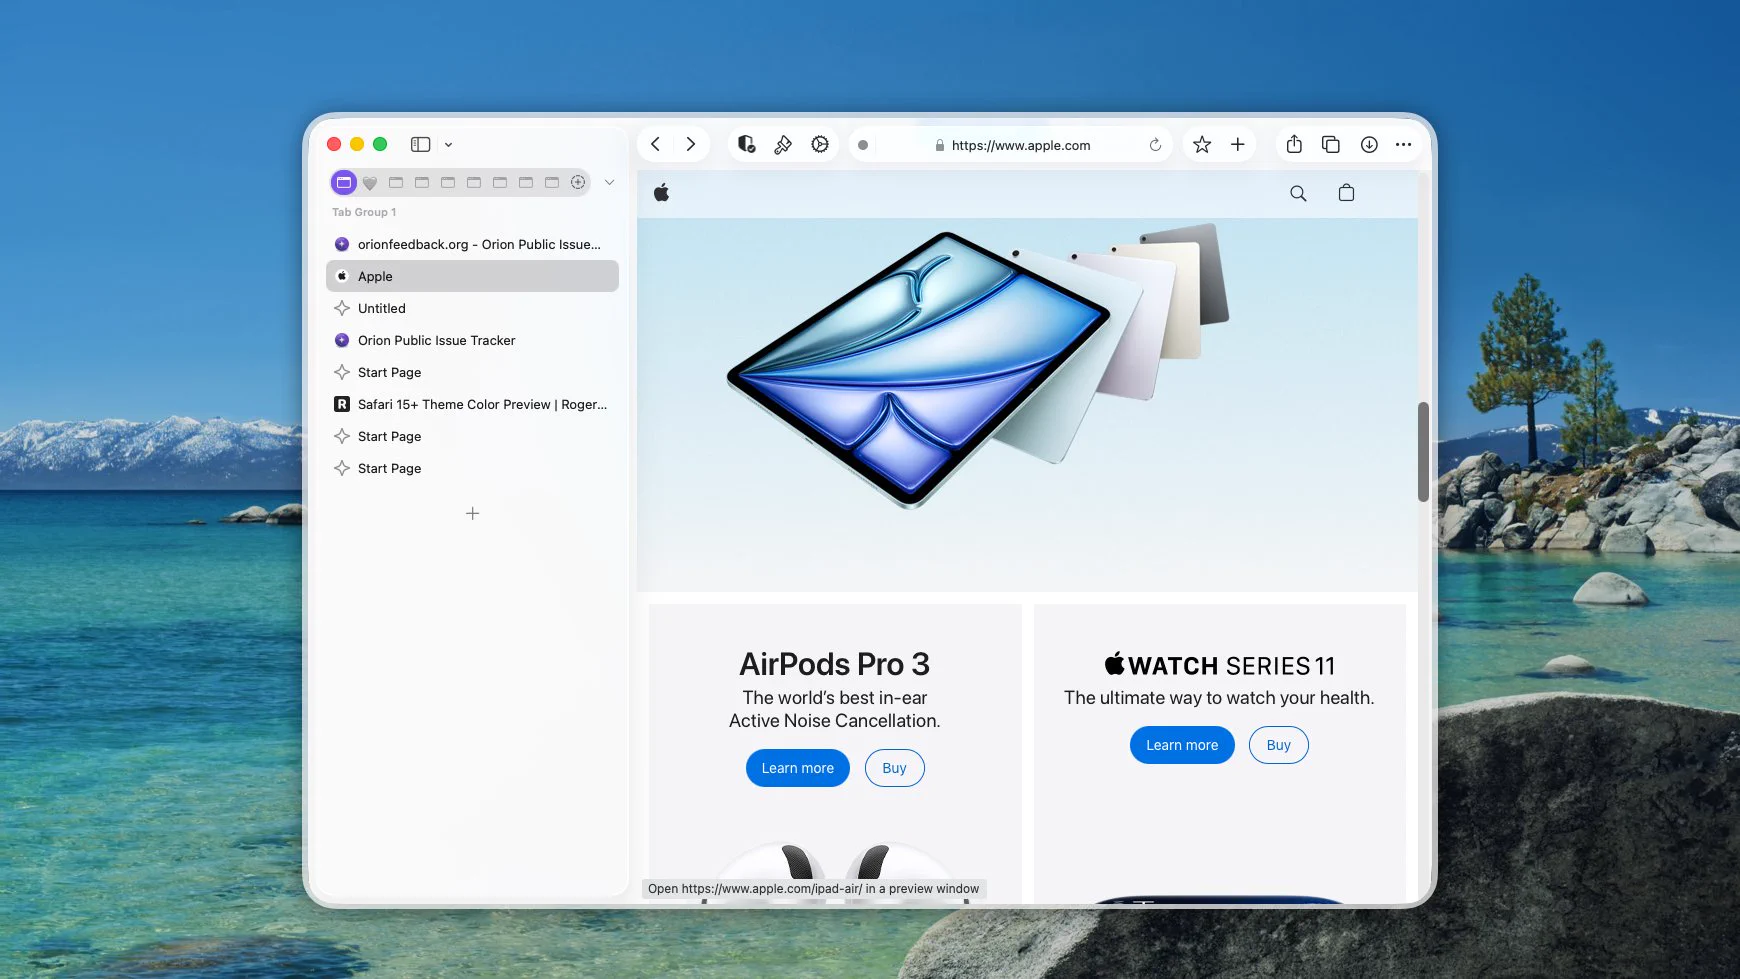Click the iPad Air hero image
Viewport: 1740px width, 979px height.
[x=978, y=366]
